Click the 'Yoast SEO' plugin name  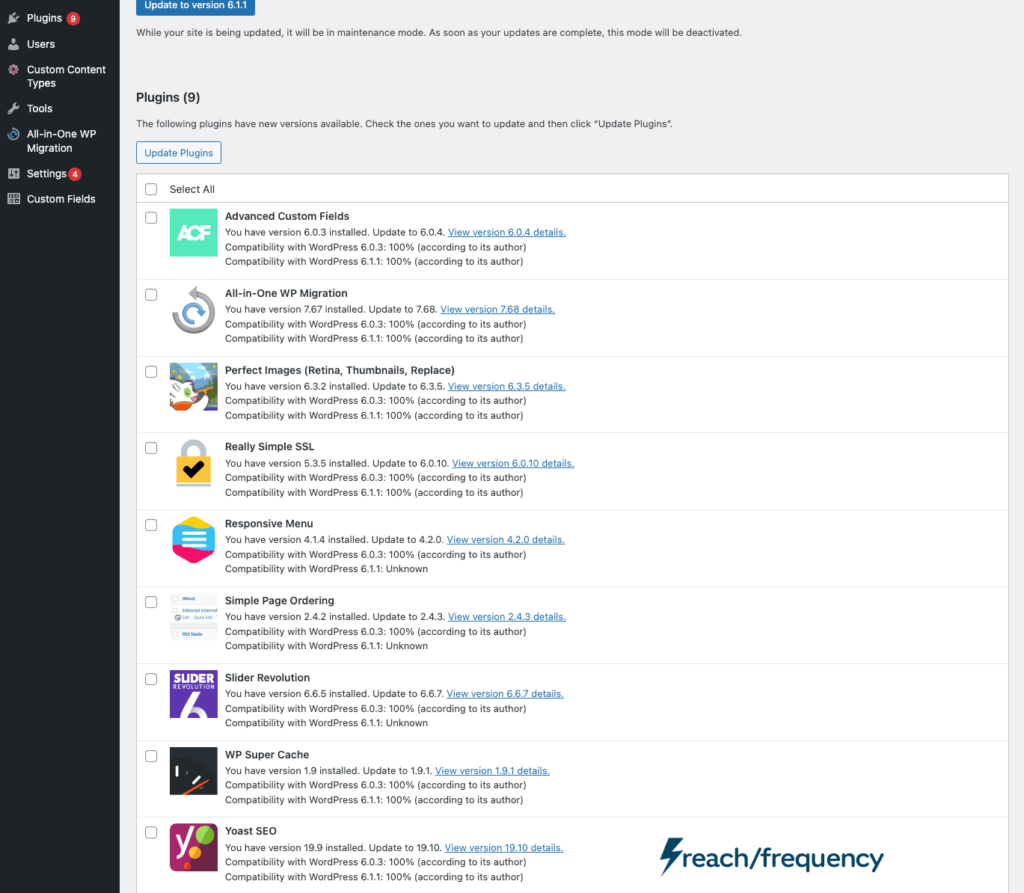(x=251, y=832)
